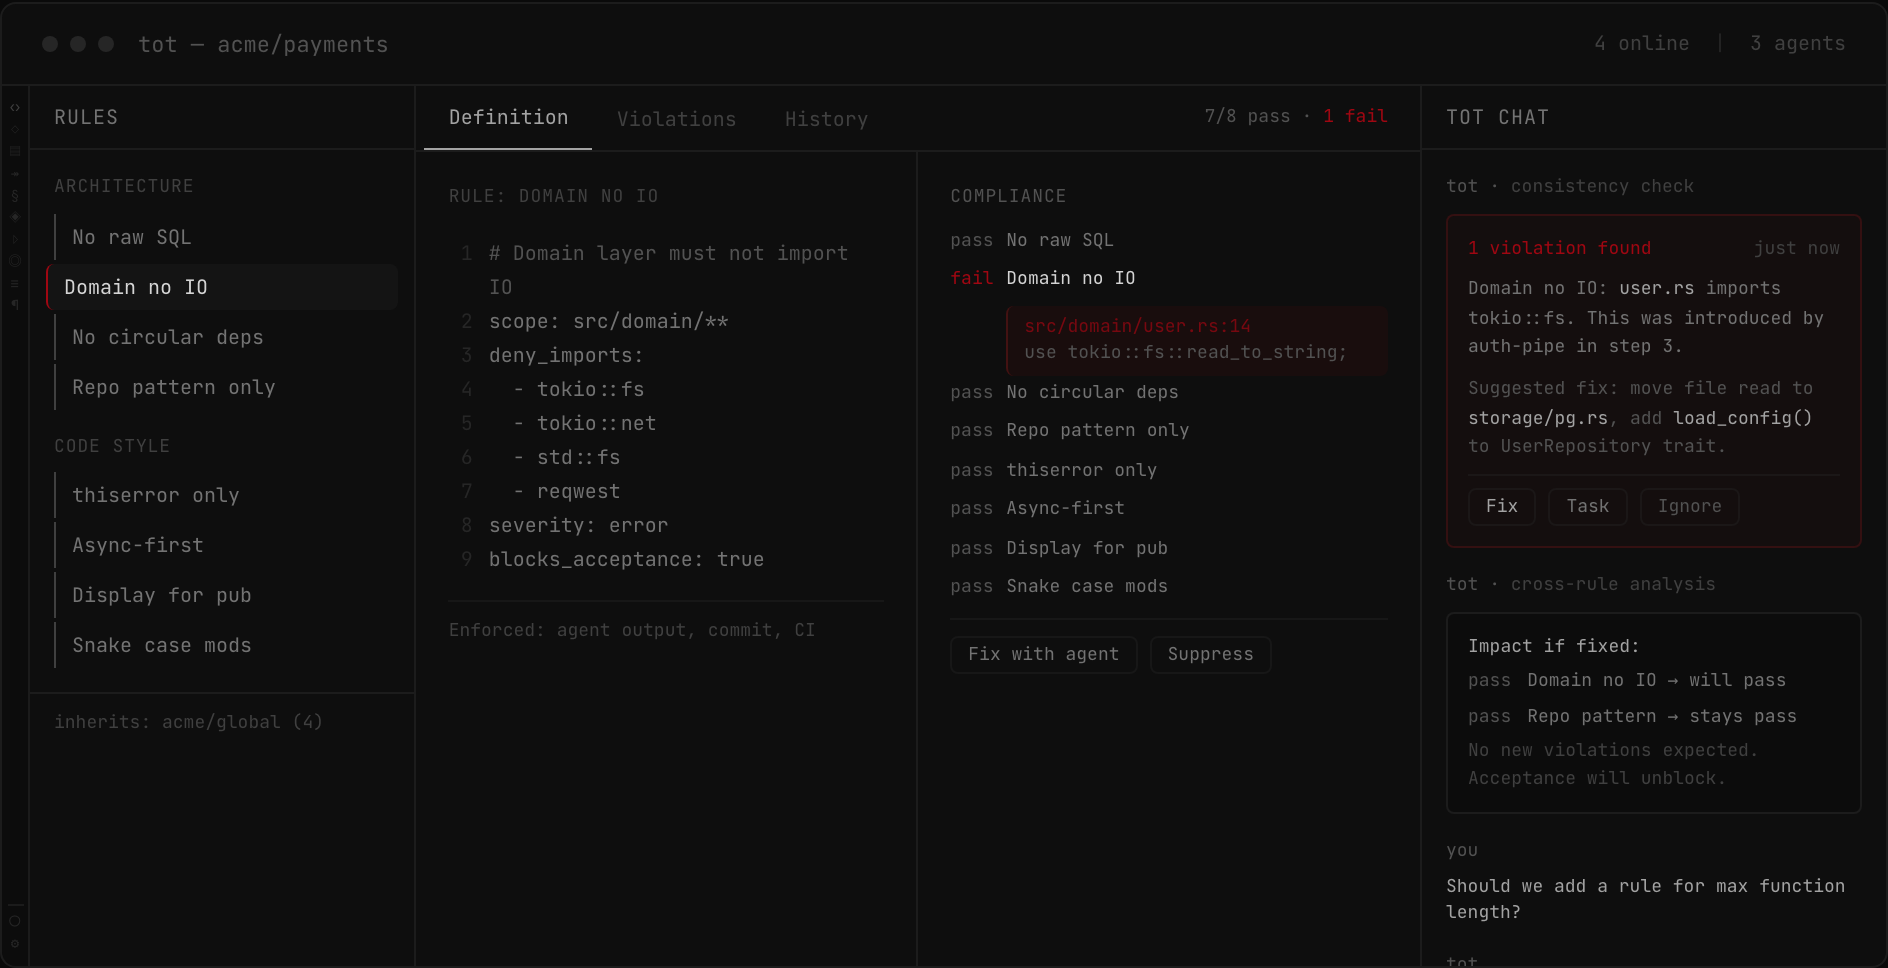
Task: Click the 4 online indicator in title bar
Action: (1641, 43)
